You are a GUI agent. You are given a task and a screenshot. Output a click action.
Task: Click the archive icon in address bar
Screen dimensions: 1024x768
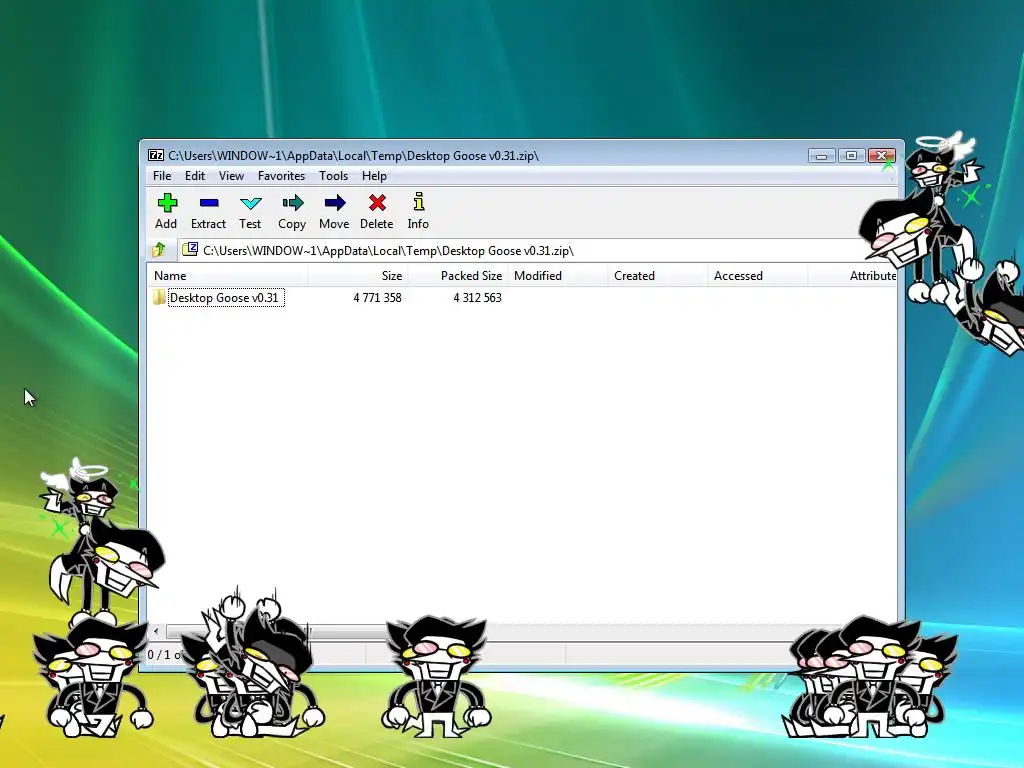(190, 249)
